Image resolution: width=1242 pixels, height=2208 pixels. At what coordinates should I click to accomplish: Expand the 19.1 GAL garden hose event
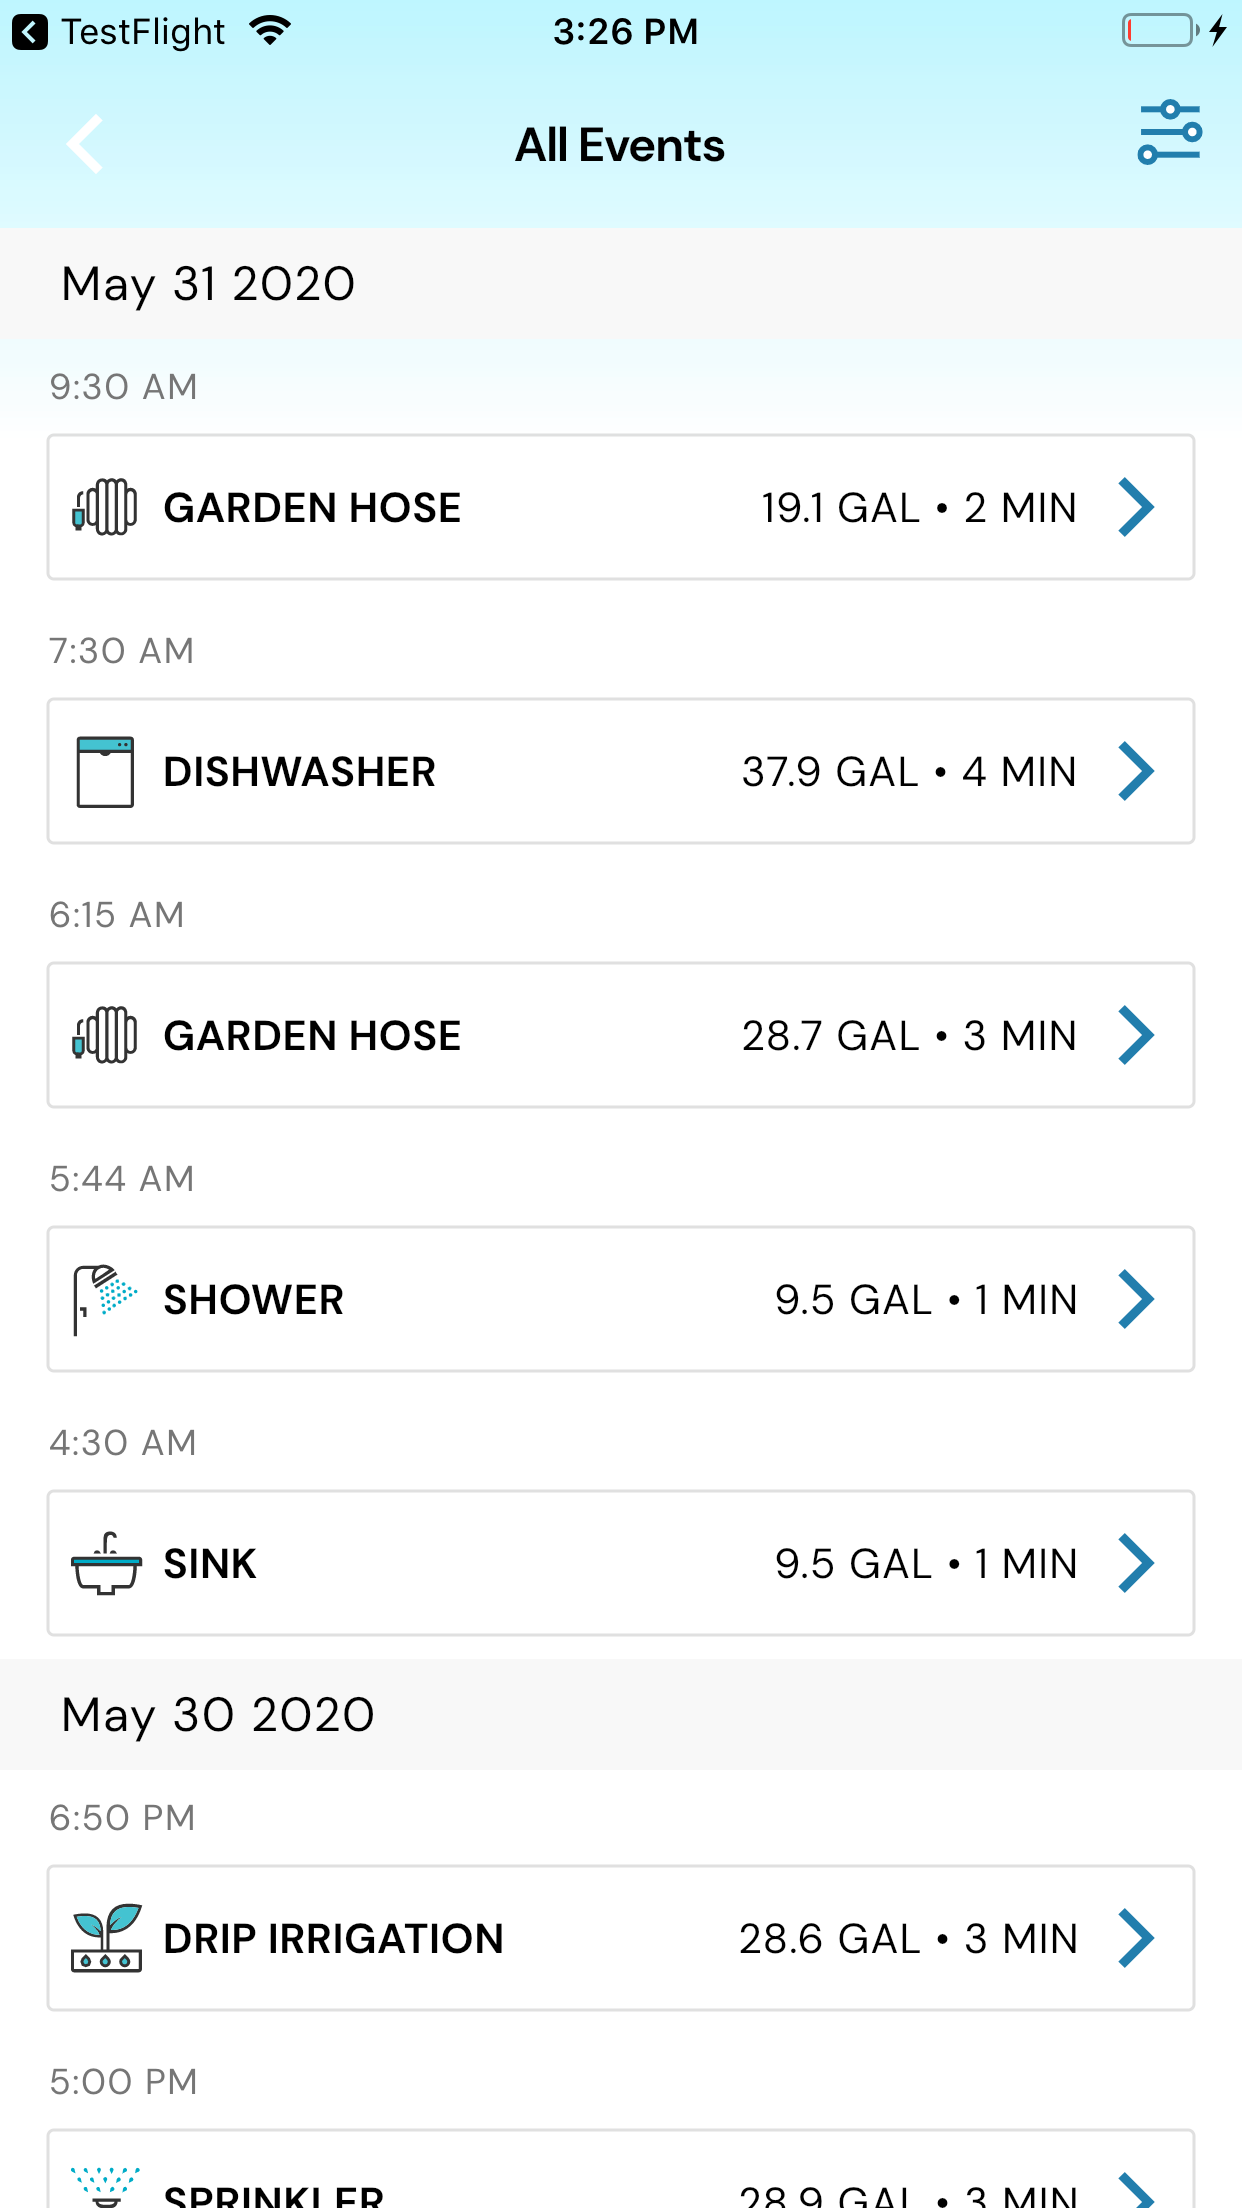click(1136, 507)
